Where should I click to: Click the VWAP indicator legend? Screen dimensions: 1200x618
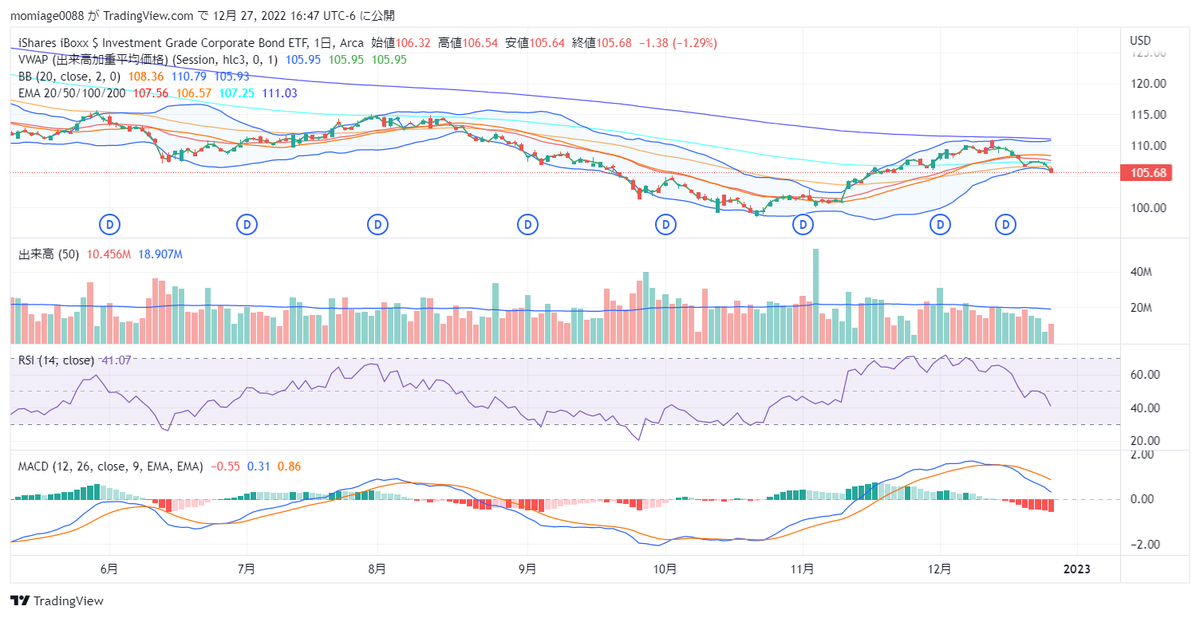[149, 59]
